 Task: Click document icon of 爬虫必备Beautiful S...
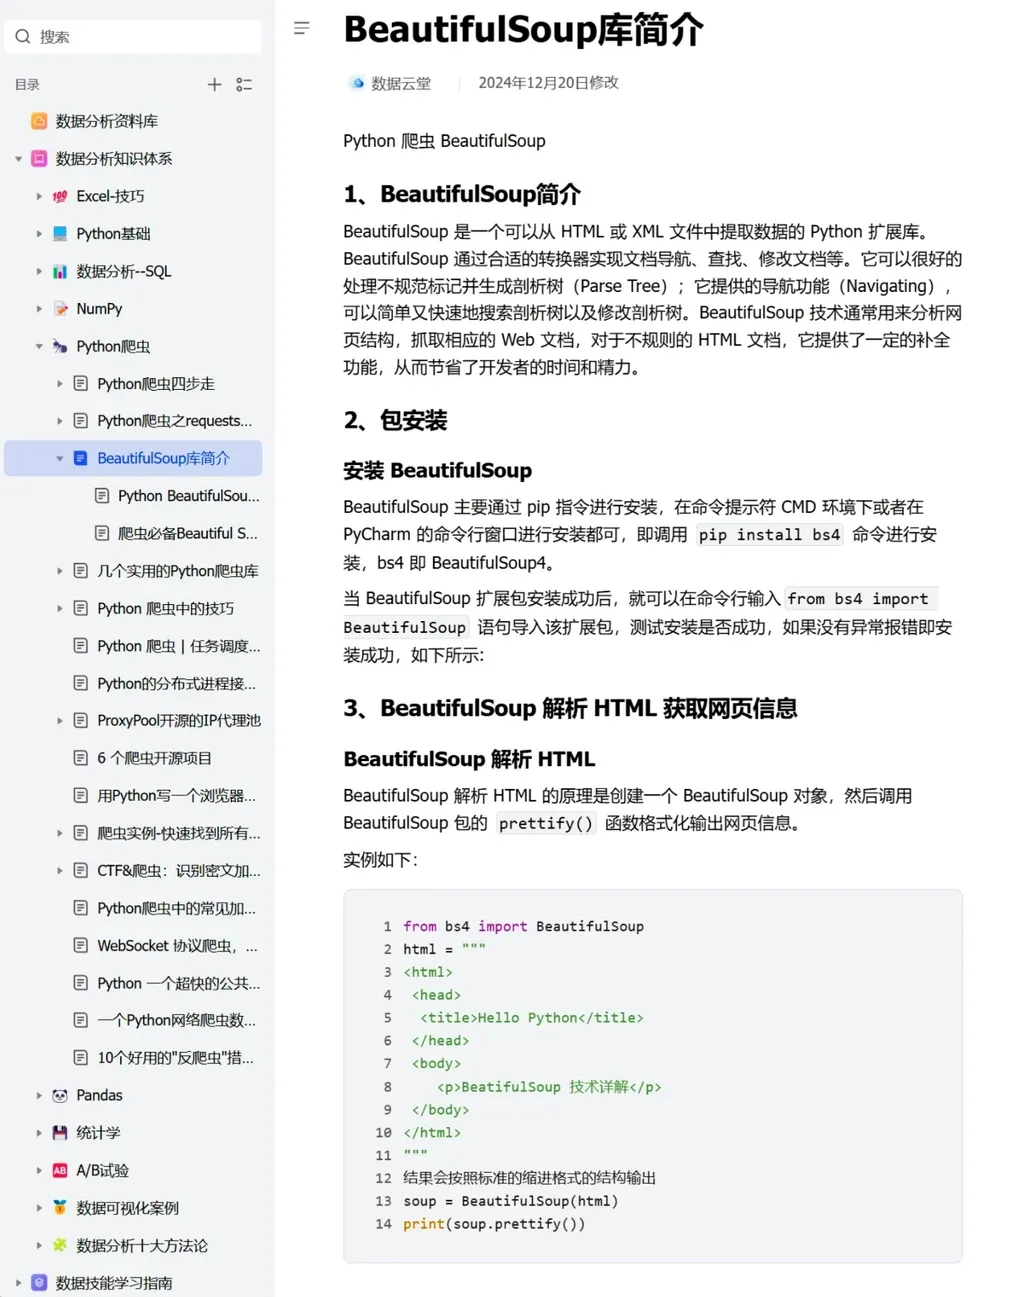click(102, 534)
